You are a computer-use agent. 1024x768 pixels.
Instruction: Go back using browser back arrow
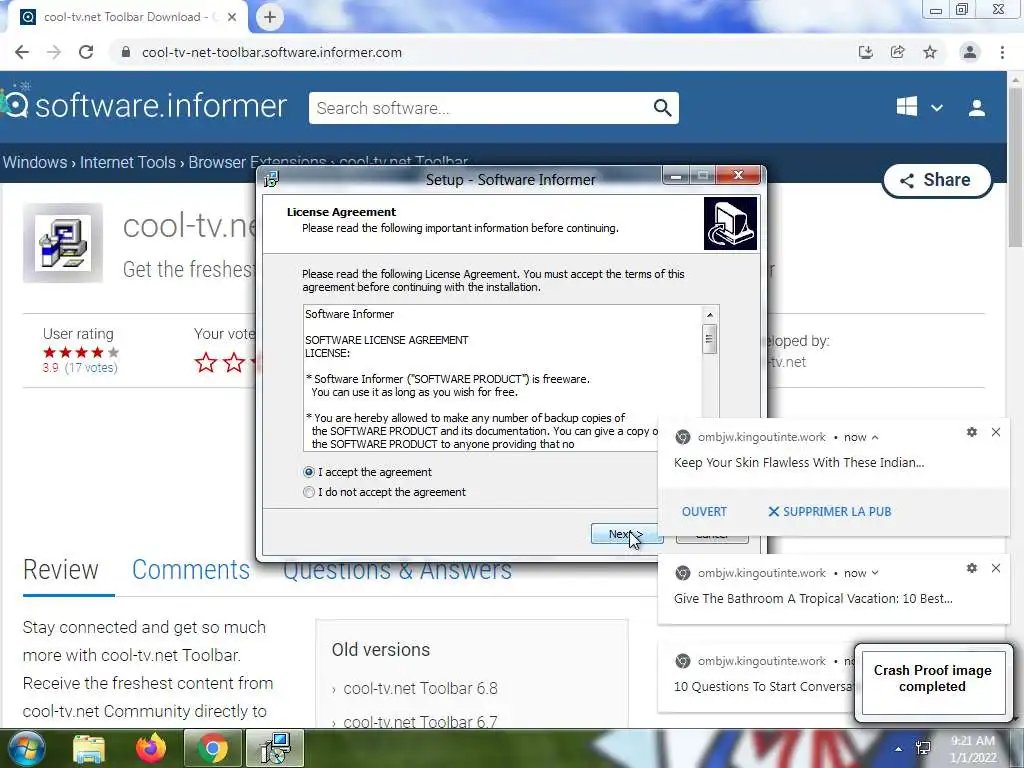[x=22, y=52]
